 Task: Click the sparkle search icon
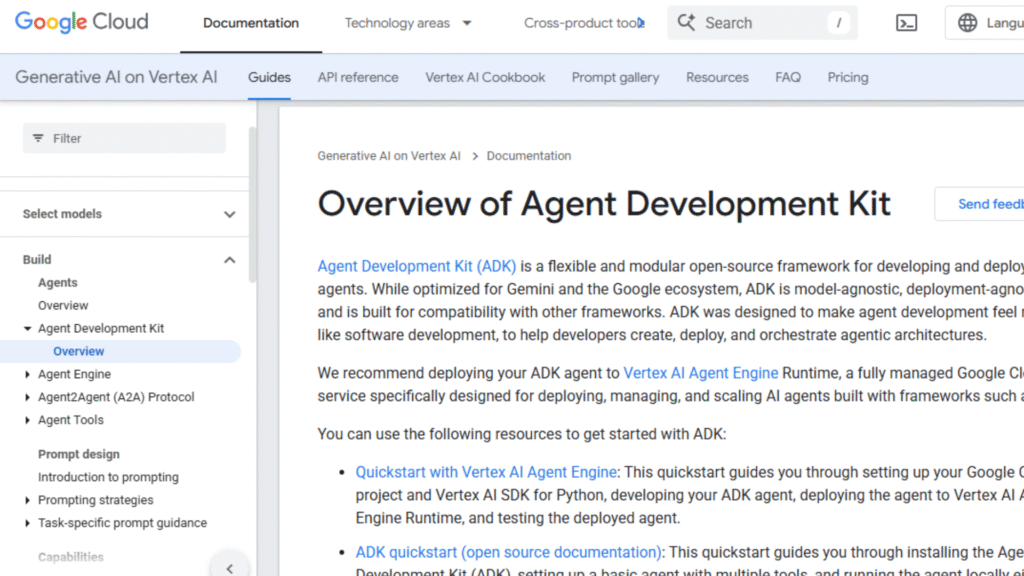point(686,23)
